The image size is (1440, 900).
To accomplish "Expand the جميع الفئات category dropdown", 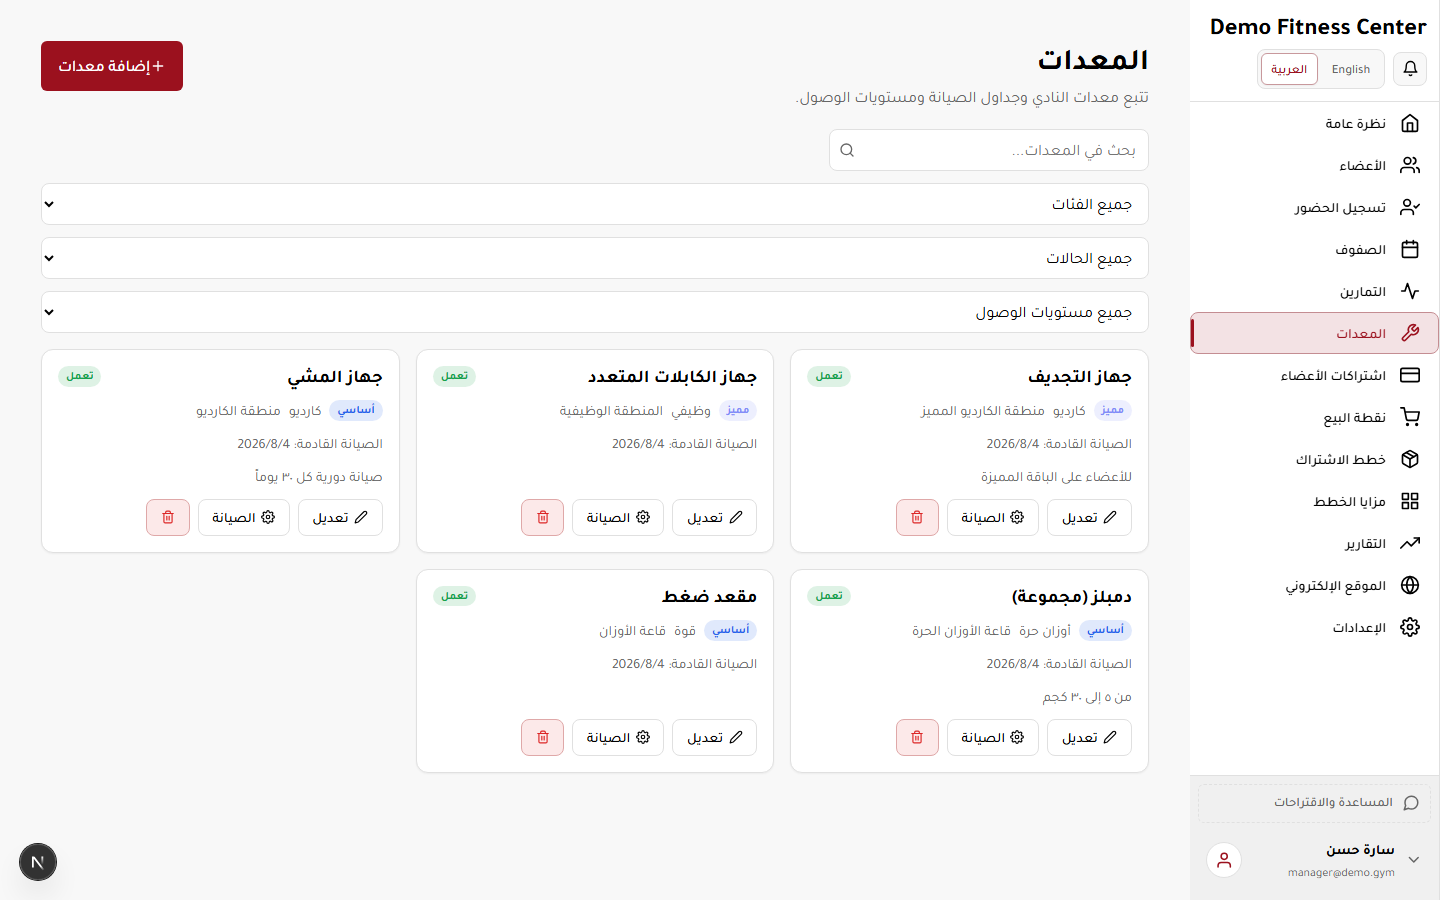I will tap(595, 204).
